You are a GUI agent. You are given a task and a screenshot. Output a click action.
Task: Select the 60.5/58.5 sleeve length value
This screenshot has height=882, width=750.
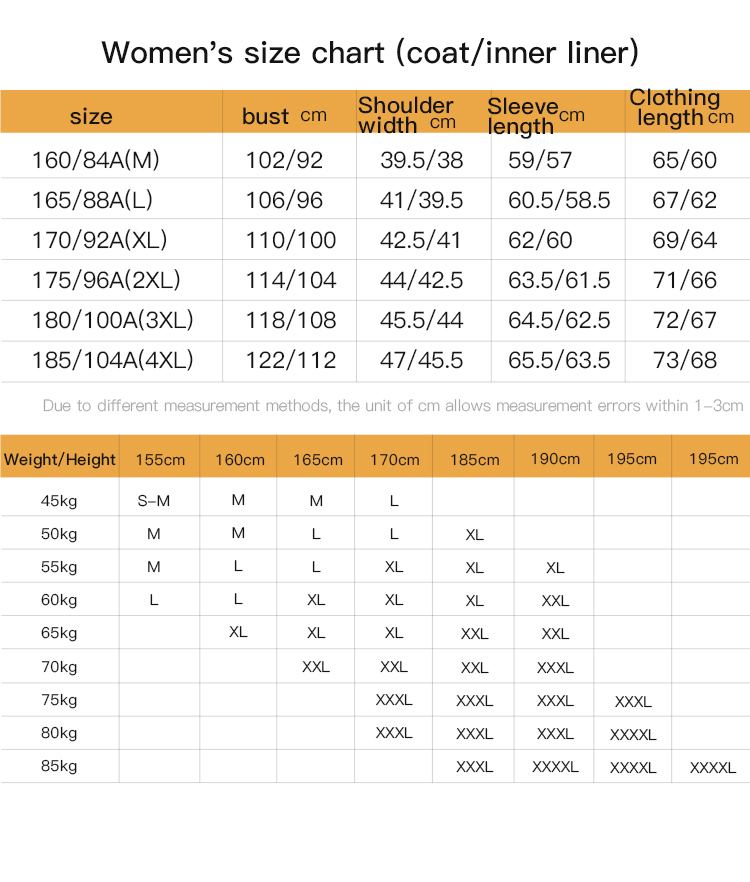click(559, 200)
